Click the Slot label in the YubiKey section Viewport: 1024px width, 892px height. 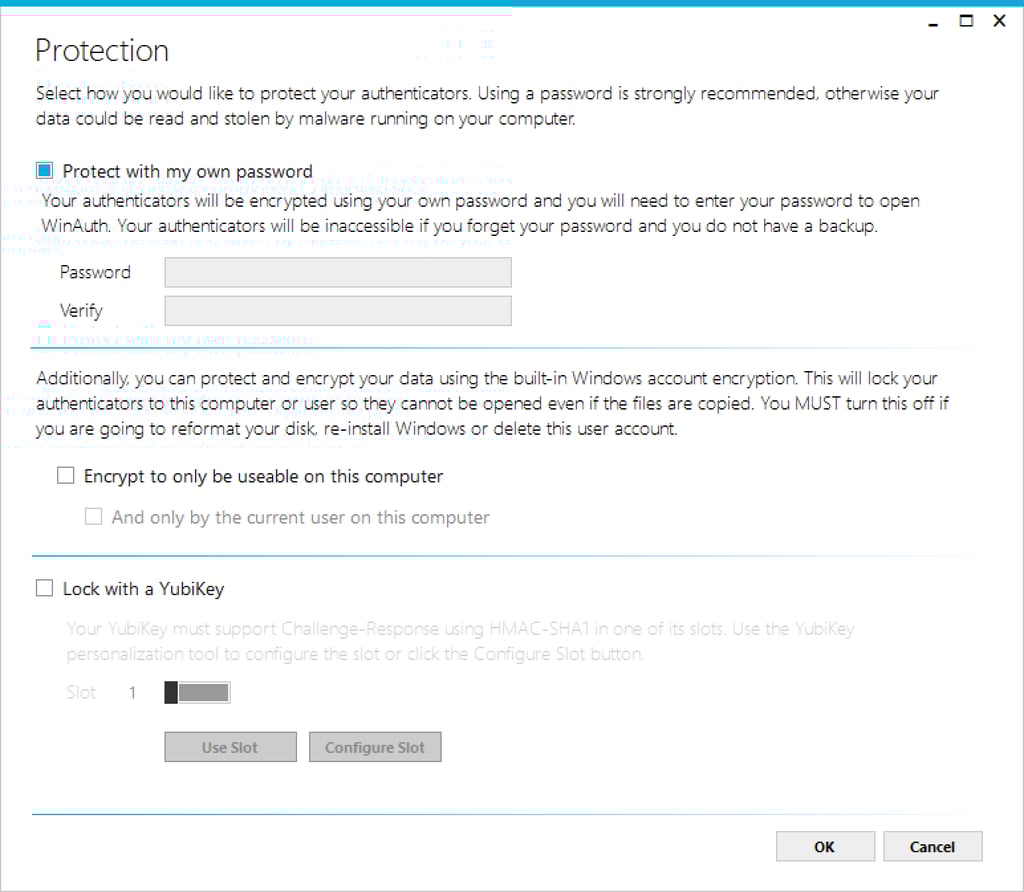[81, 692]
